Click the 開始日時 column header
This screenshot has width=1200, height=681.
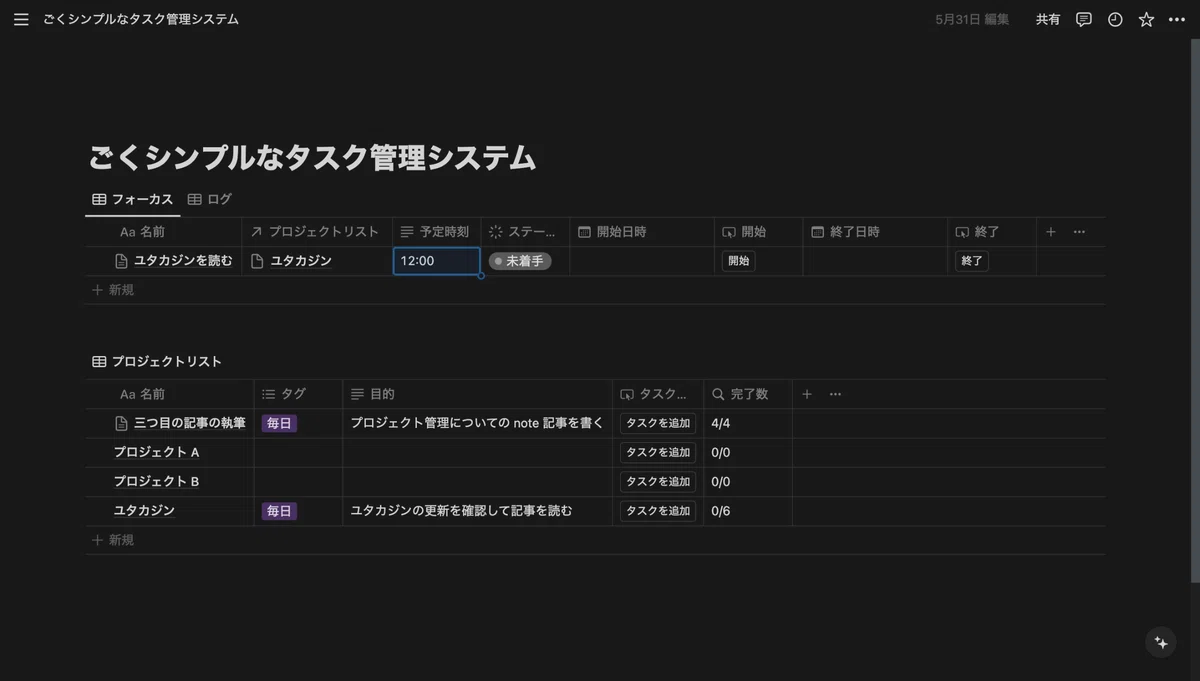[x=642, y=232]
